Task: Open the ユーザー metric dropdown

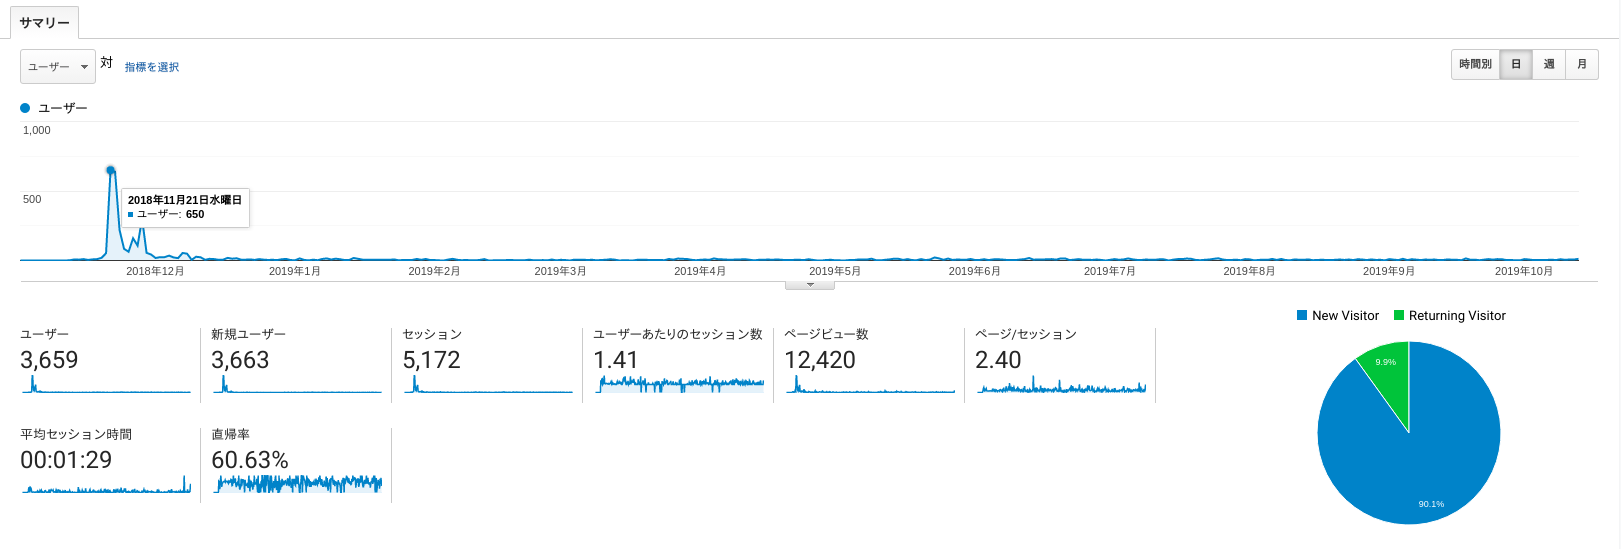Action: [58, 67]
